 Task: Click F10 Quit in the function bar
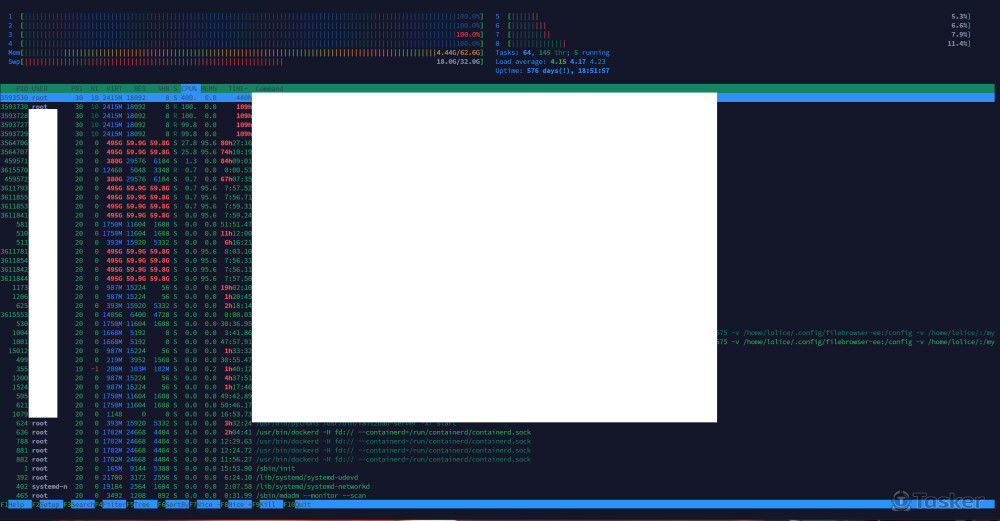[x=299, y=503]
